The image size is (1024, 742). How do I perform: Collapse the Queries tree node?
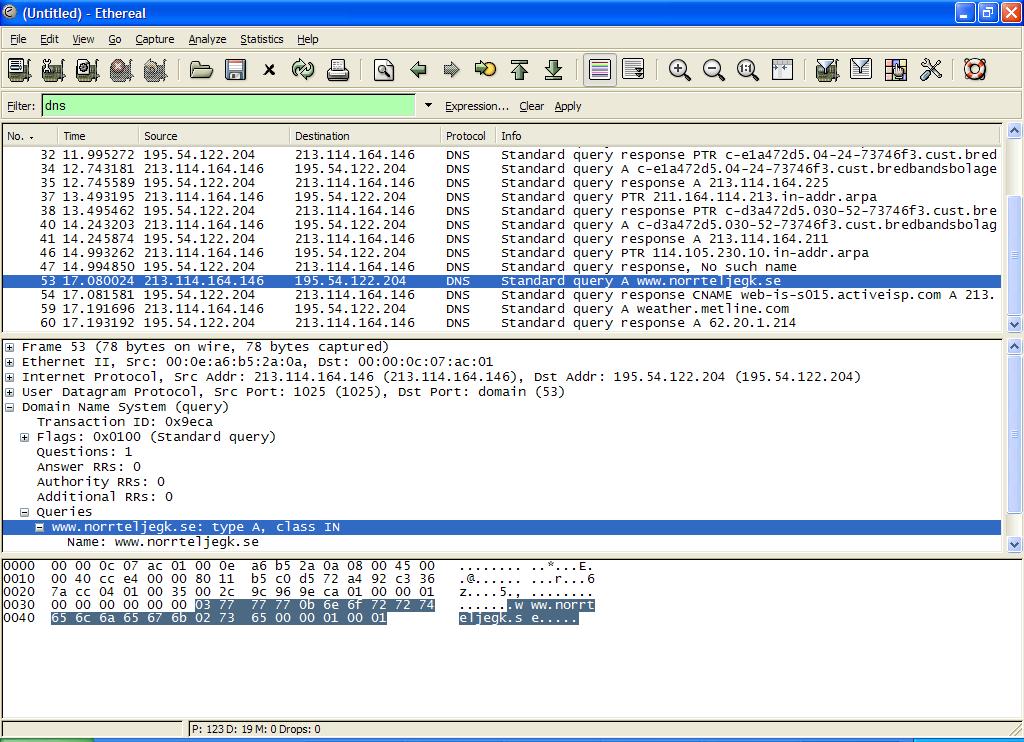(x=24, y=512)
